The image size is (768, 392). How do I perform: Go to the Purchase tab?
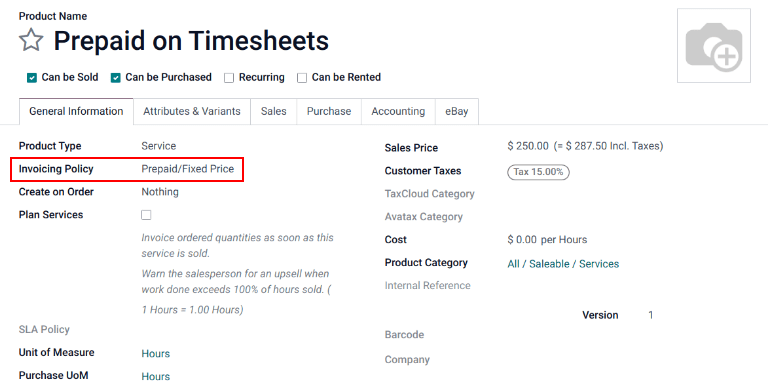coord(329,111)
